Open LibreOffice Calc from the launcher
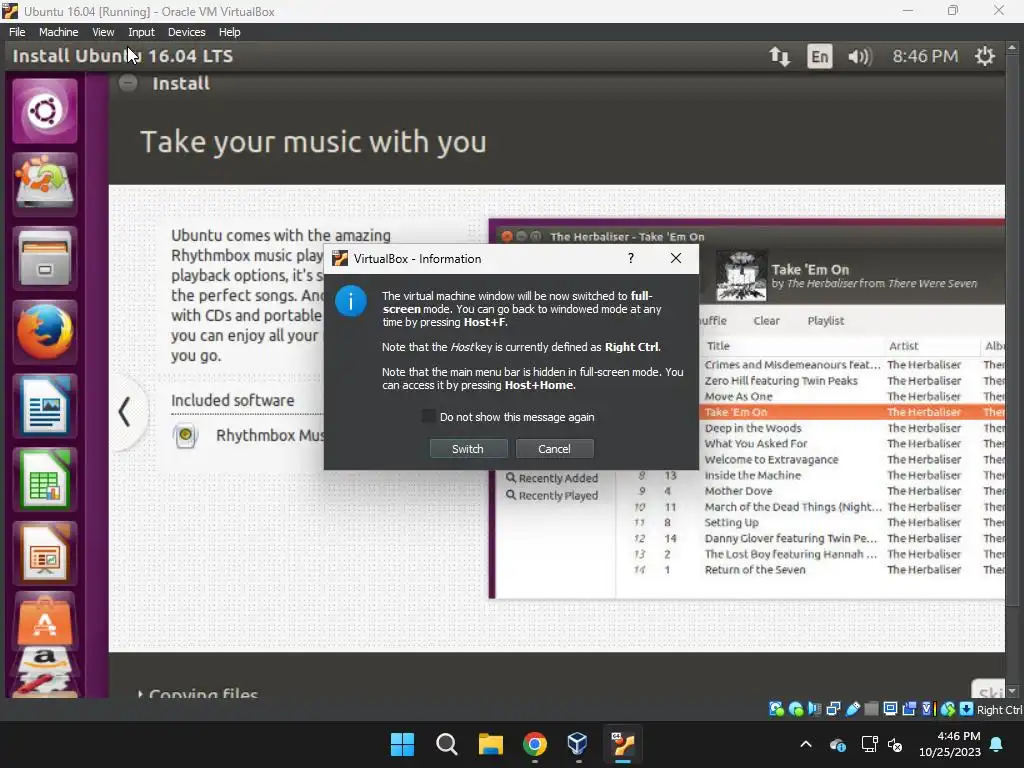Viewport: 1024px width, 768px height. (x=44, y=480)
